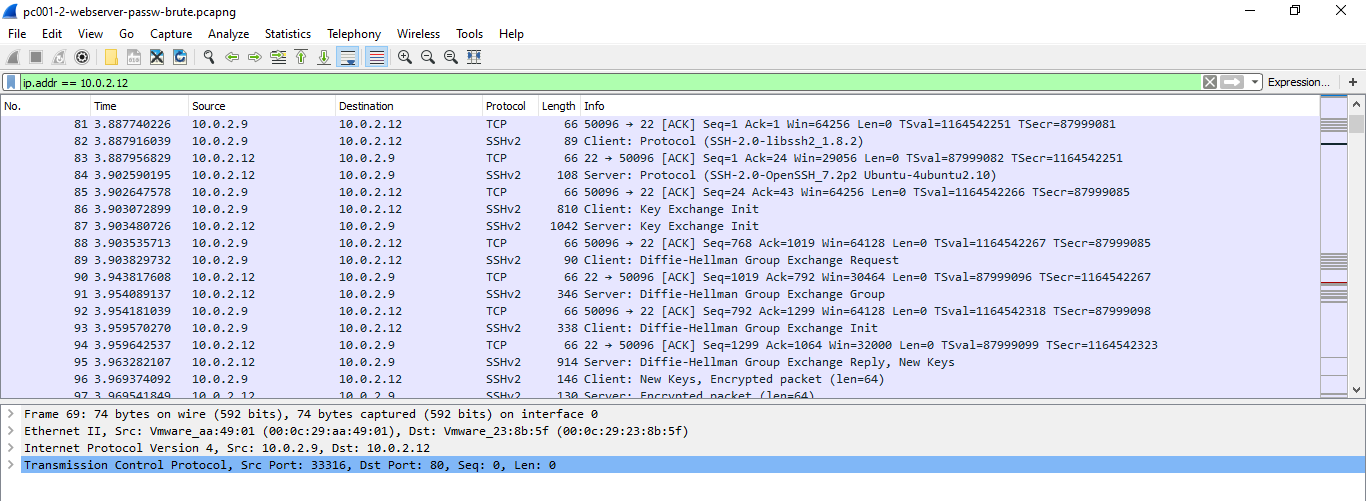This screenshot has width=1366, height=501.
Task: Clear the display filter with X button
Action: click(1210, 82)
